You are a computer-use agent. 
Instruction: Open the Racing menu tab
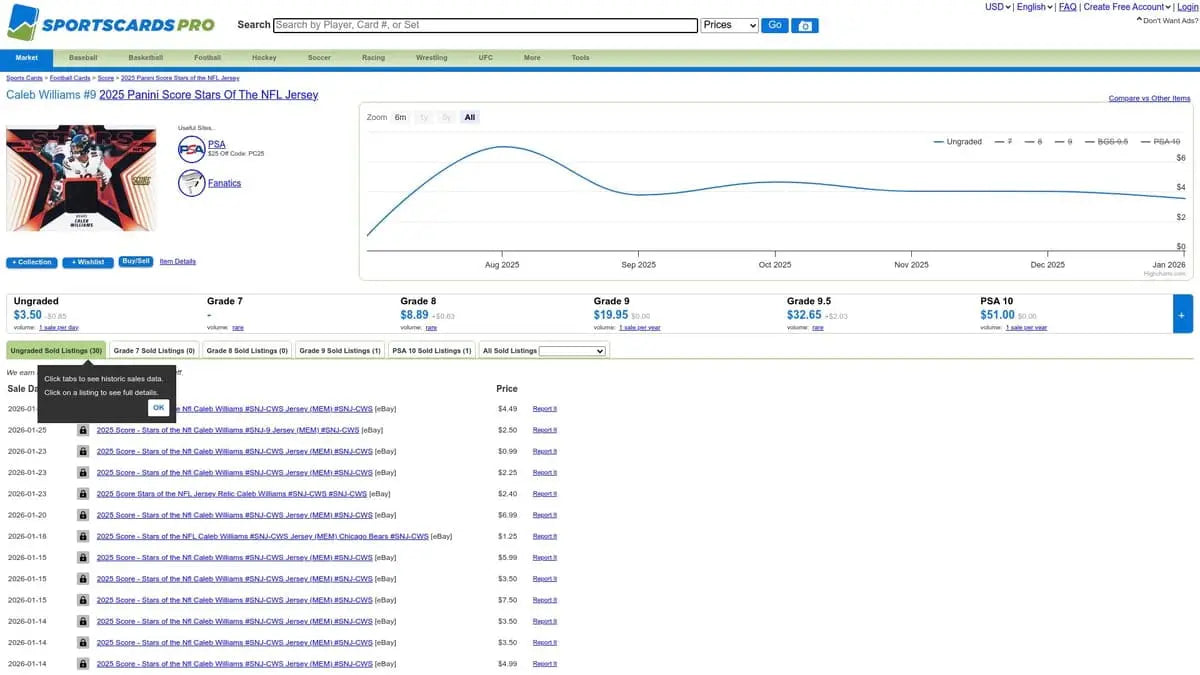click(373, 58)
